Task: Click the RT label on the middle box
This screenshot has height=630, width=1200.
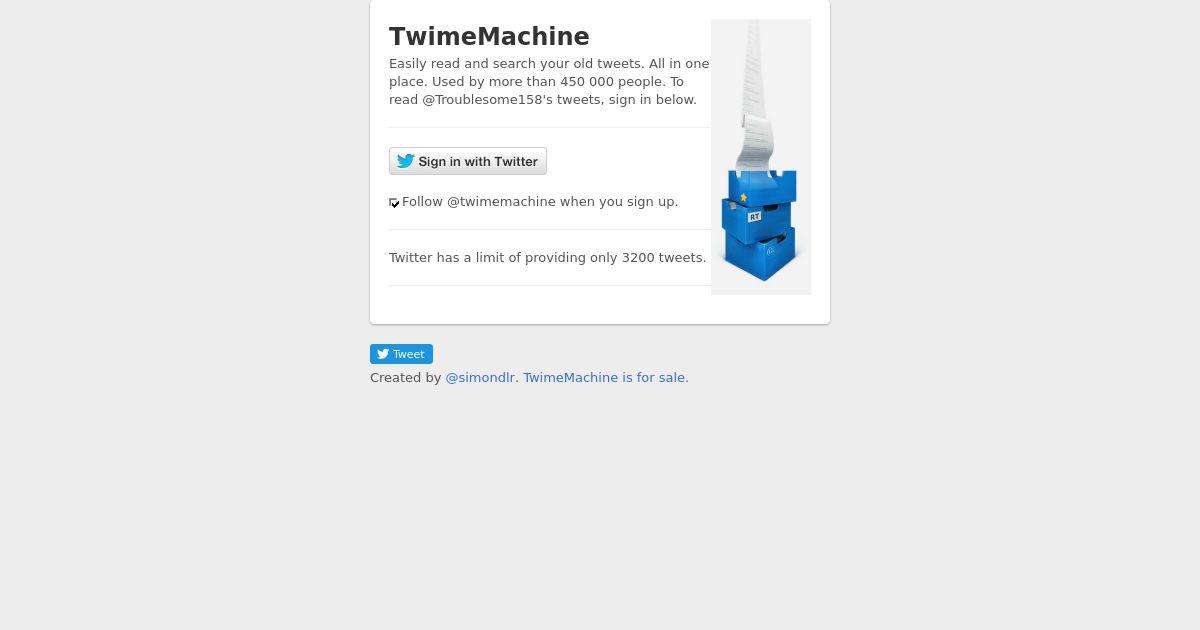Action: coord(754,216)
